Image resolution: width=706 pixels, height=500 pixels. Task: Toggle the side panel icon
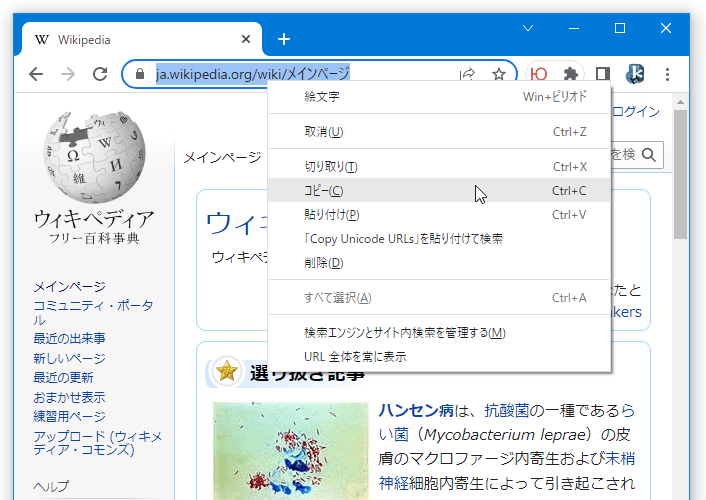pyautogui.click(x=602, y=74)
